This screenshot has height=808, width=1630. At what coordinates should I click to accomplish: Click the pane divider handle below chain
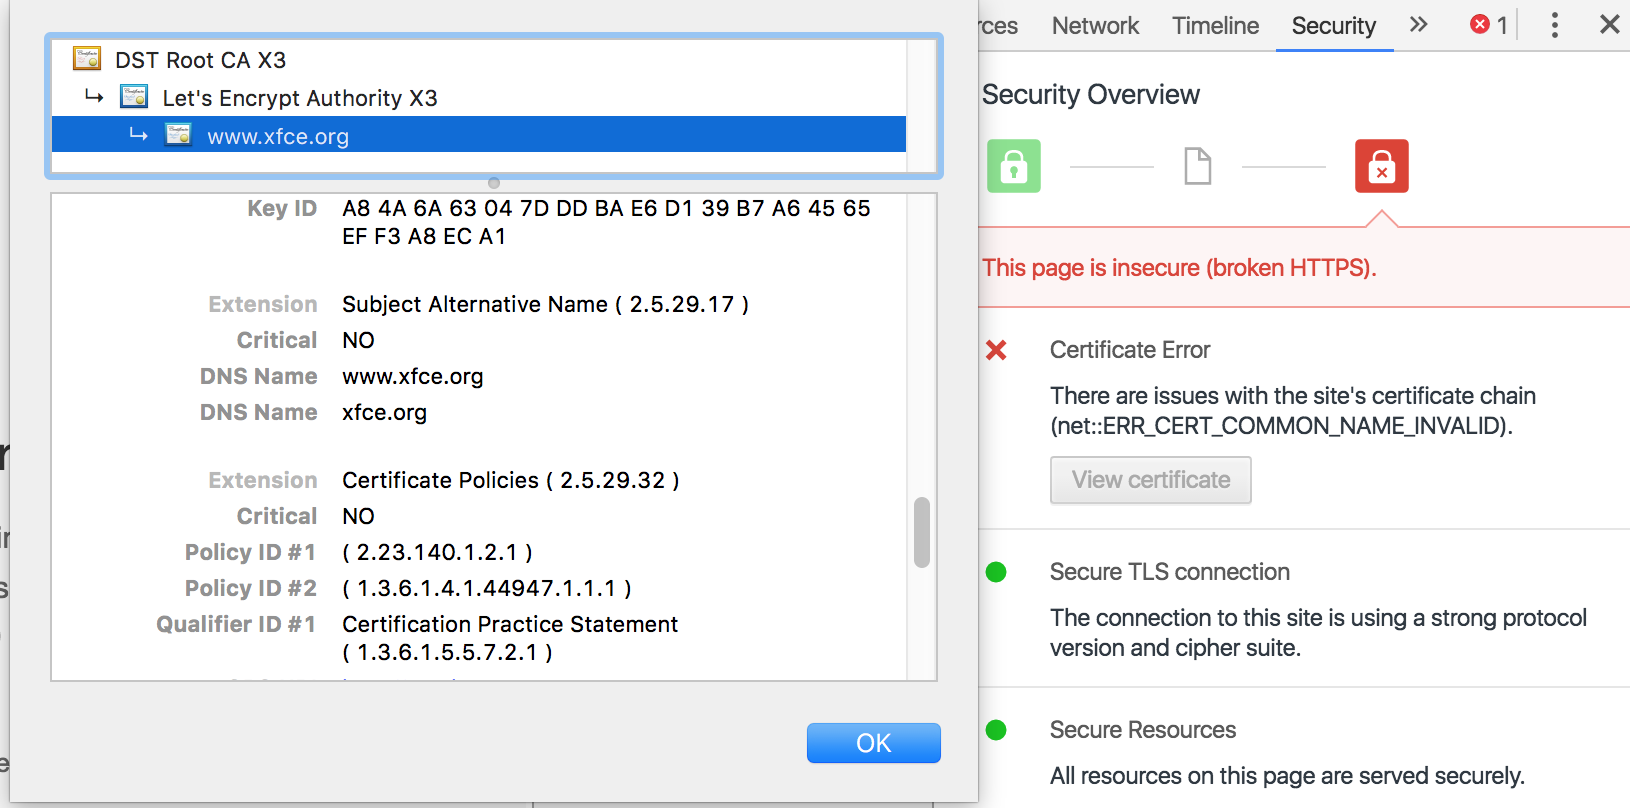pos(494,183)
